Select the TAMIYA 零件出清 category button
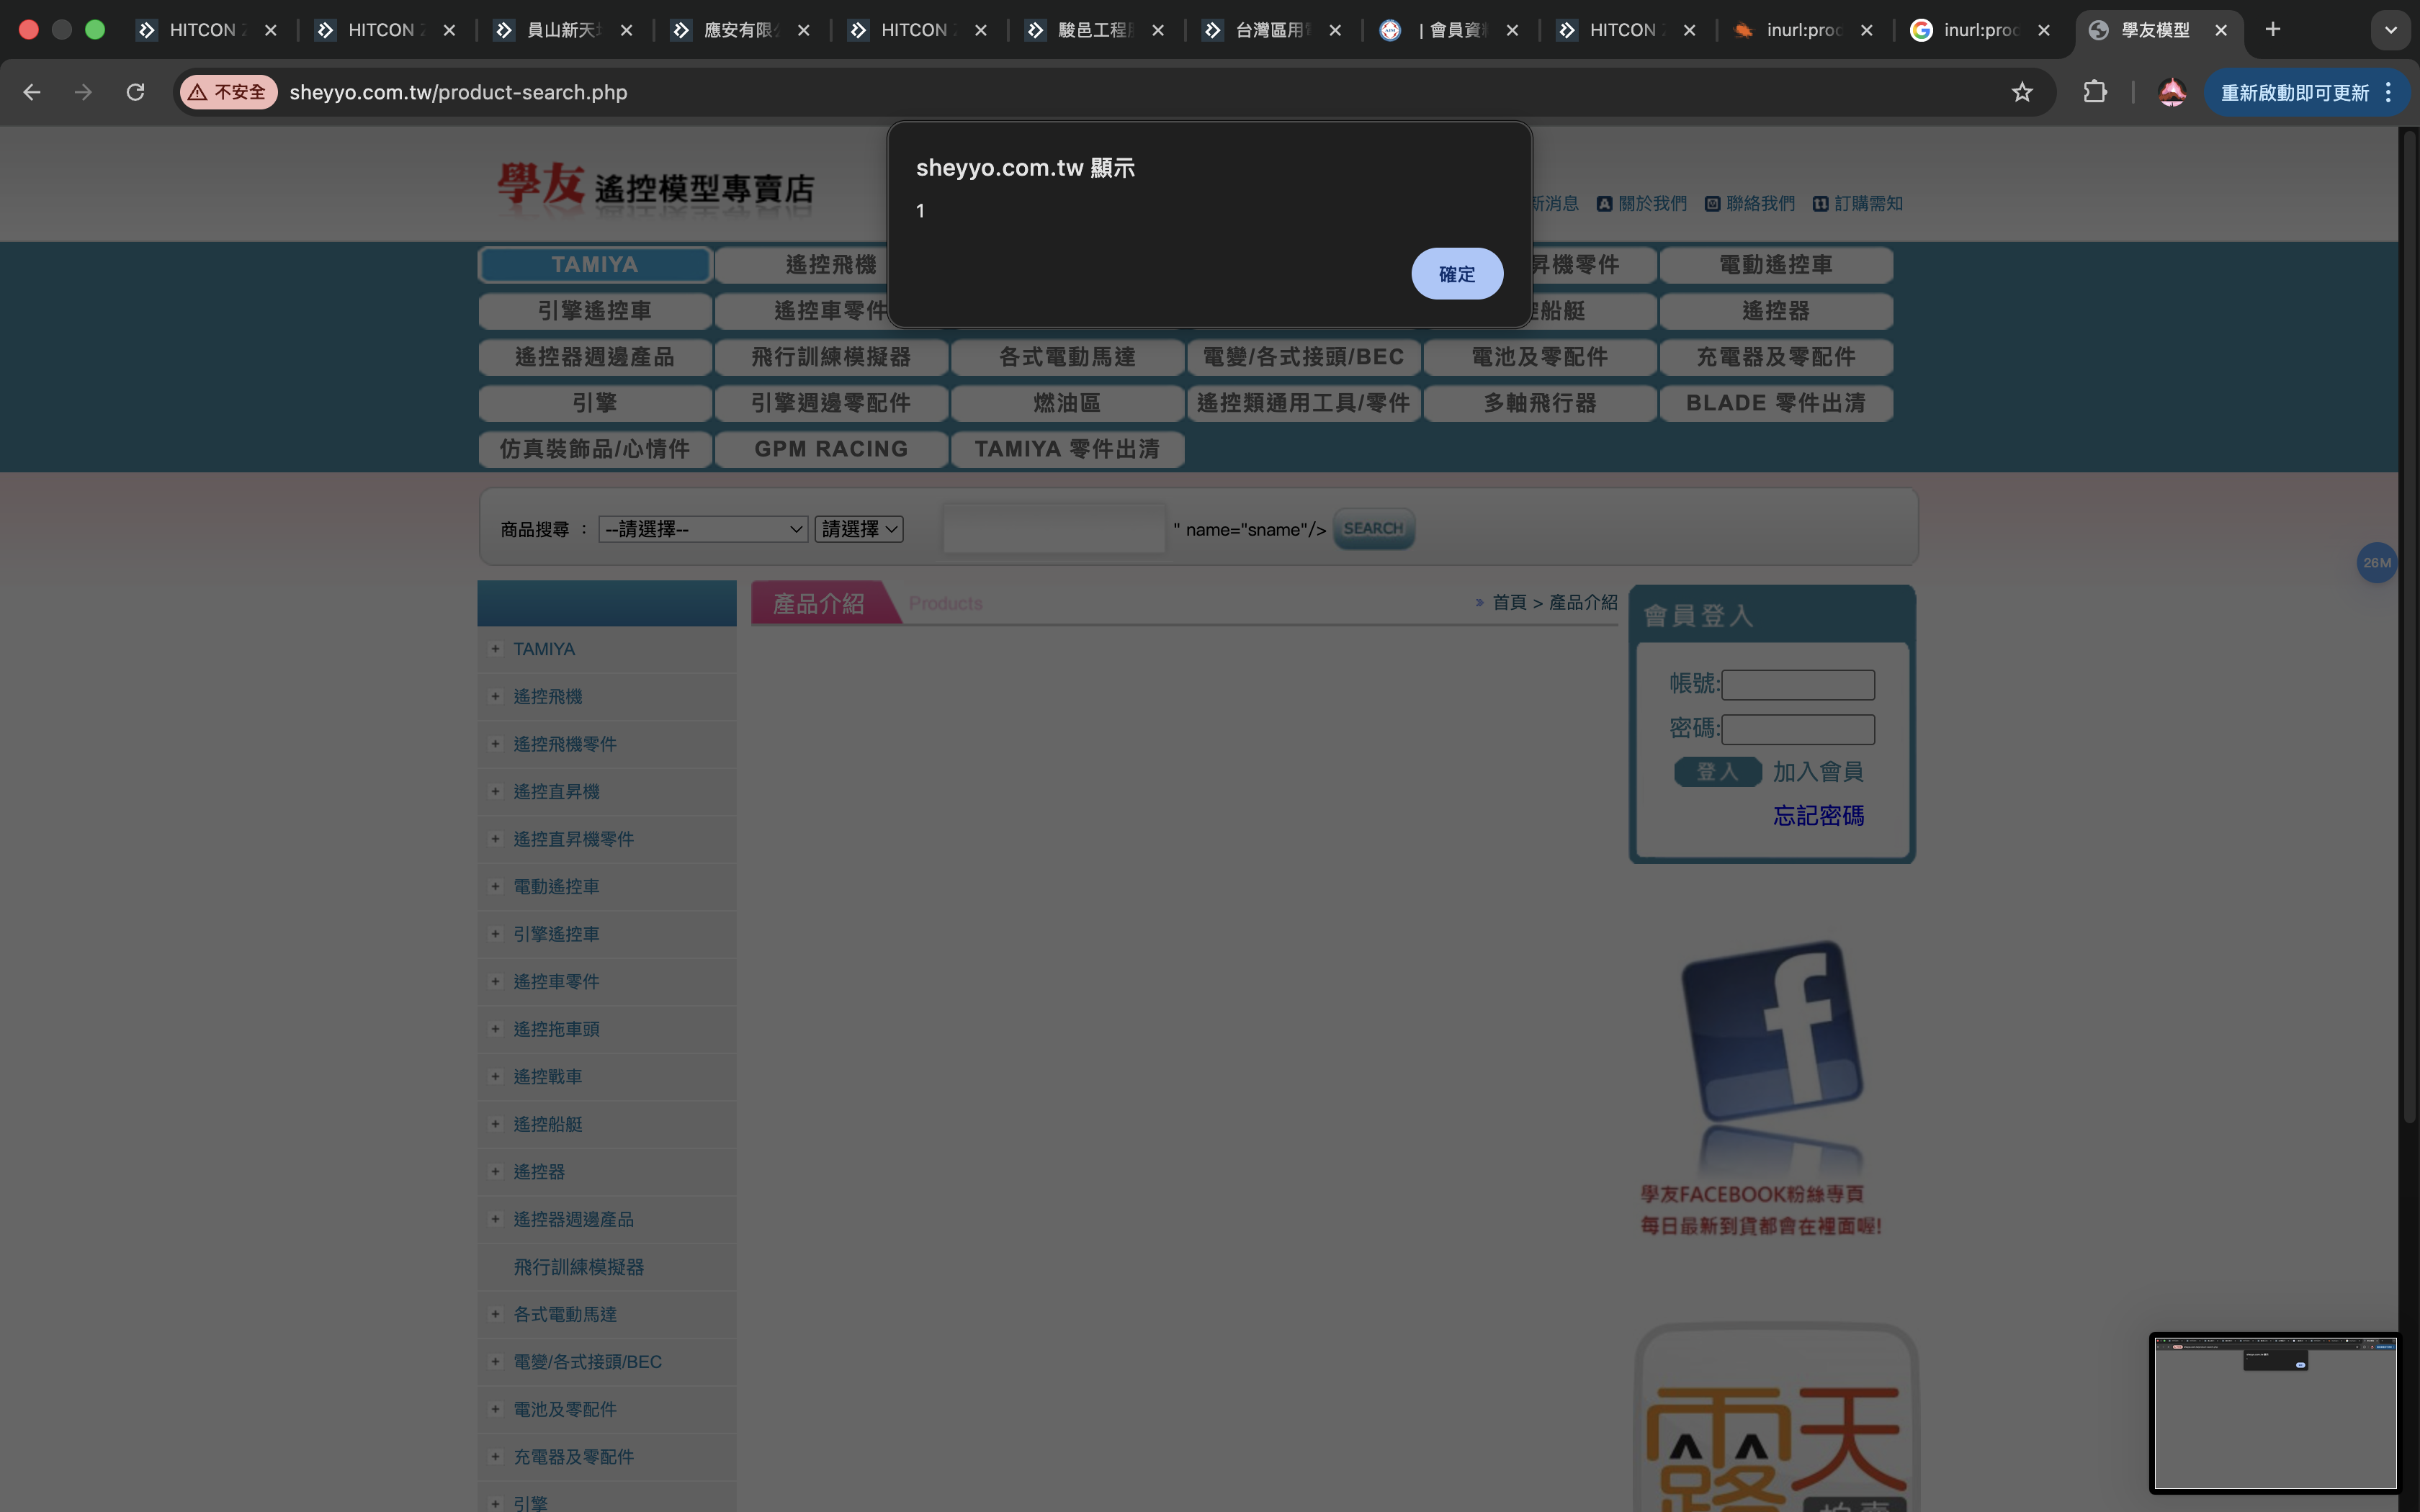The height and width of the screenshot is (1512, 2420). [x=1067, y=448]
